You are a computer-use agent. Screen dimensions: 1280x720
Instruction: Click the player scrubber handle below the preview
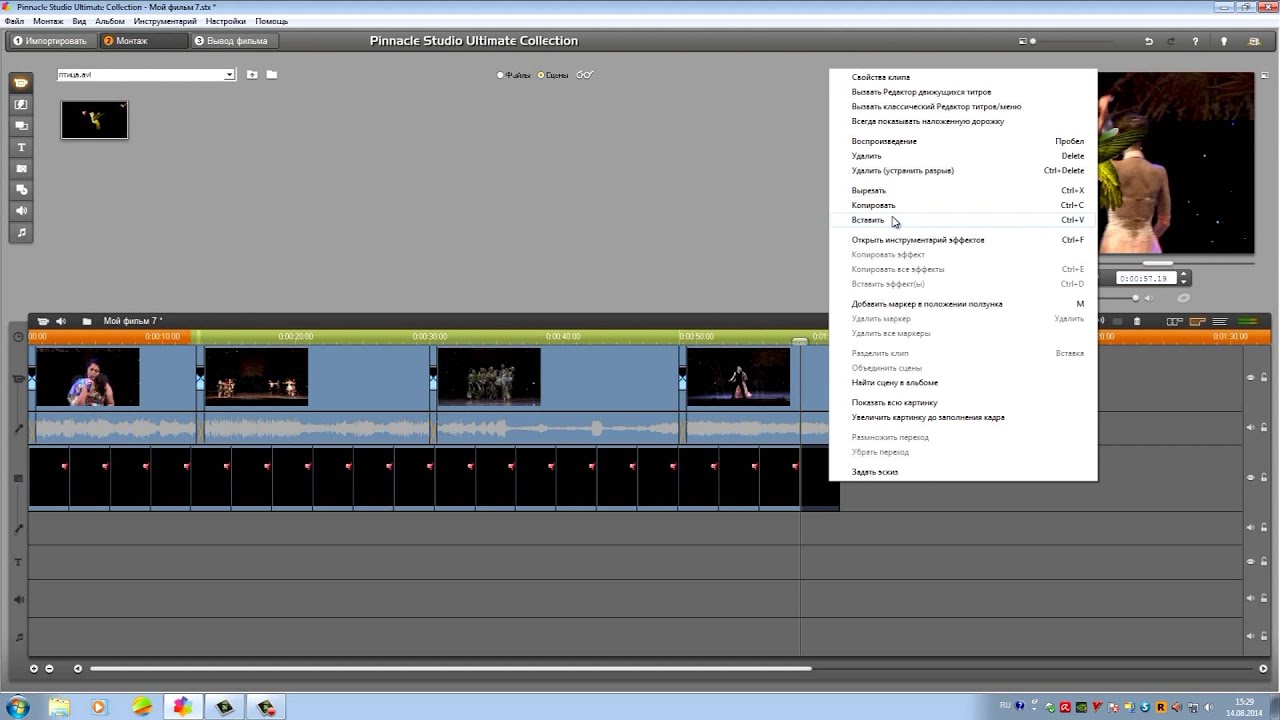coord(1158,264)
